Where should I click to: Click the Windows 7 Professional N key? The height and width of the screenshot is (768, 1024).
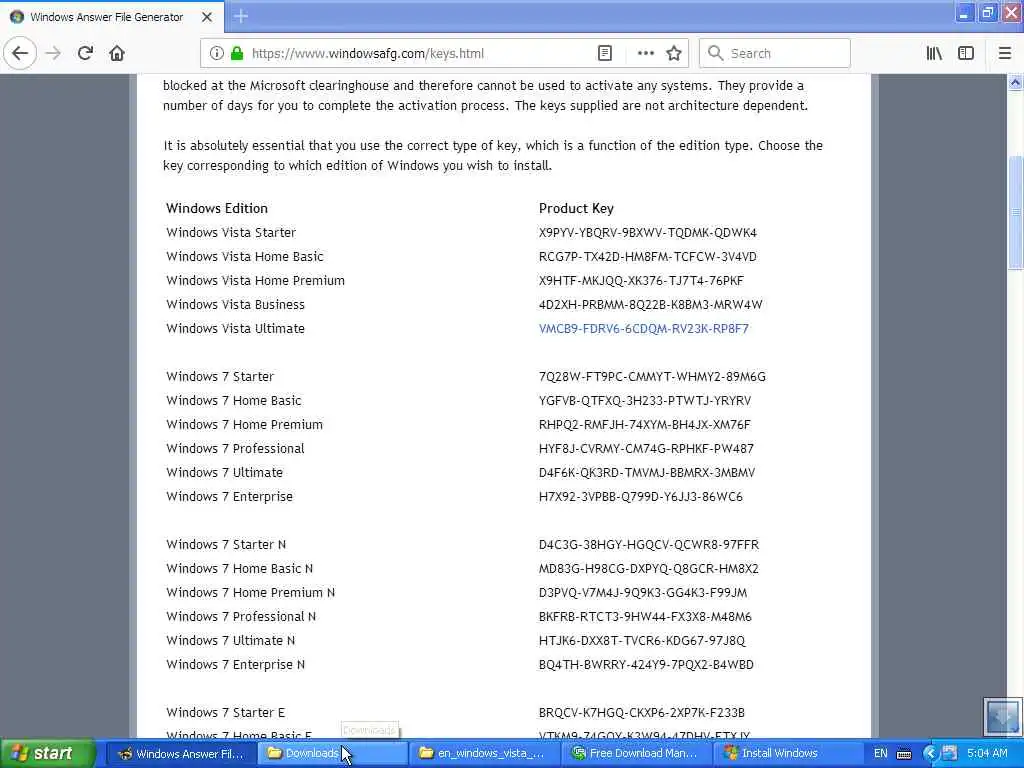click(x=645, y=616)
